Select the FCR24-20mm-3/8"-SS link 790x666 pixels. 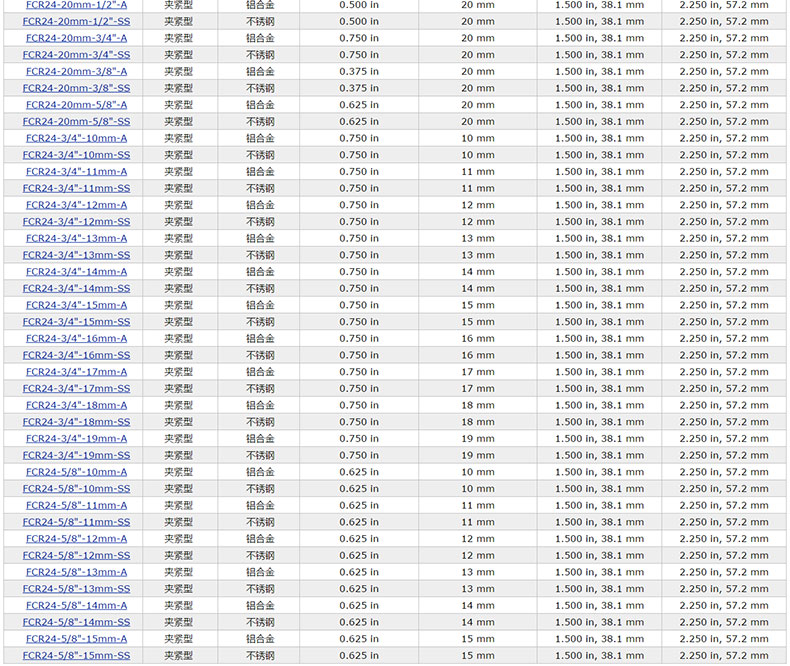click(76, 88)
